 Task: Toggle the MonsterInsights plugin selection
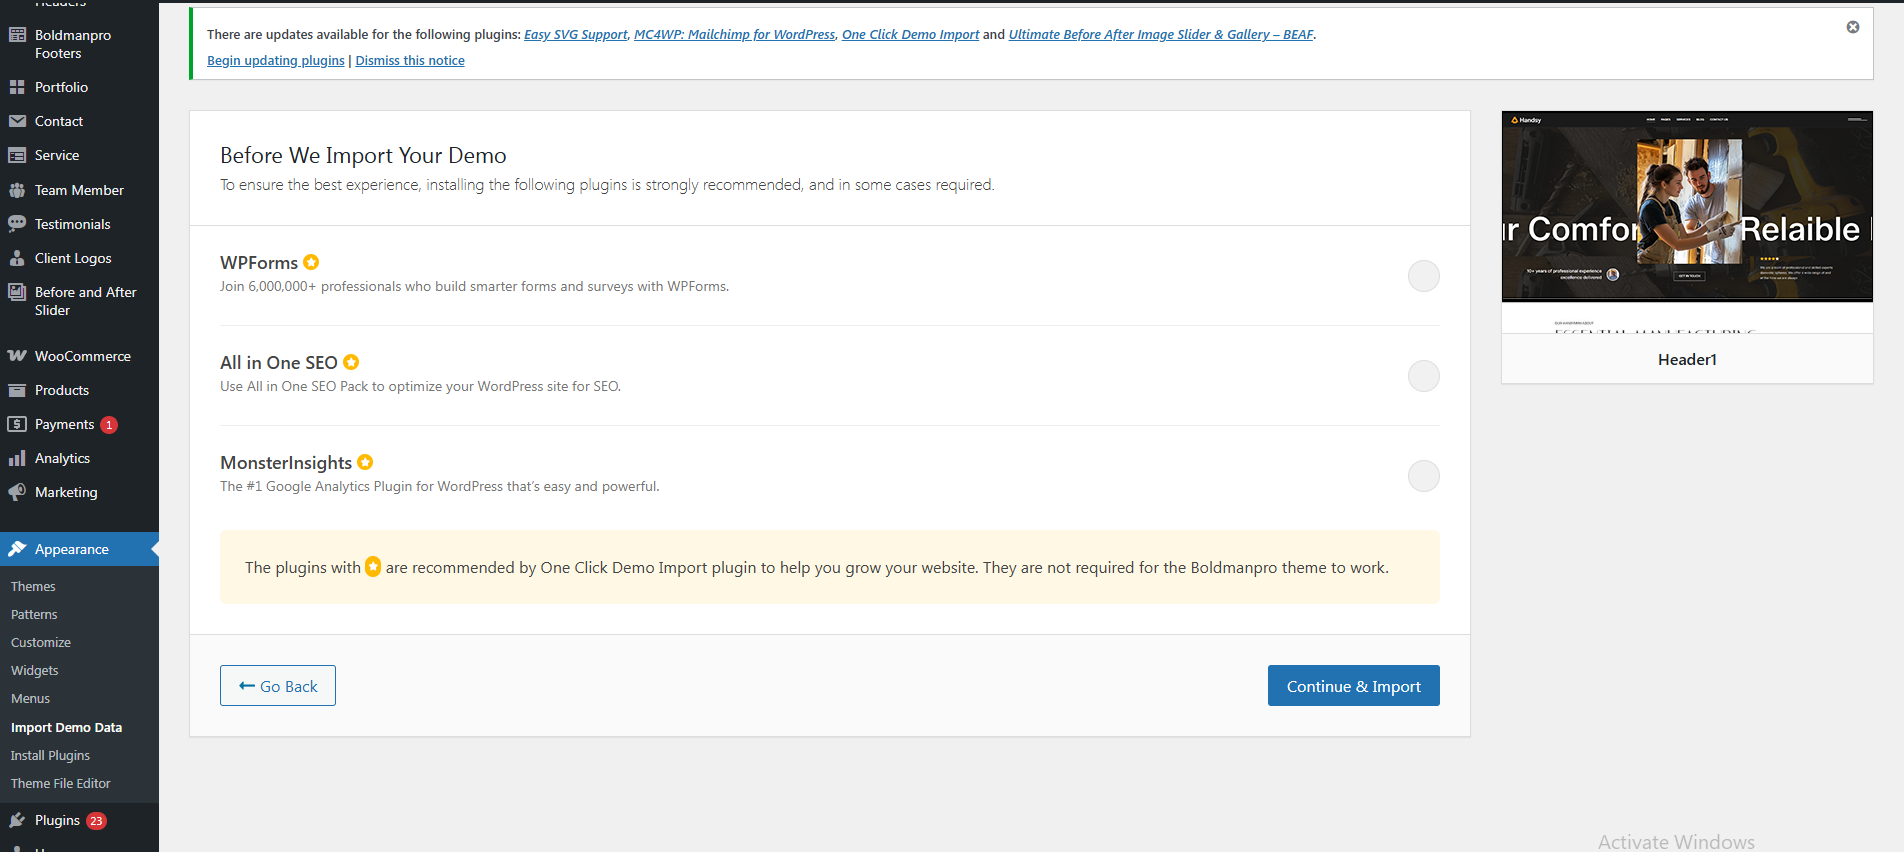coord(1424,476)
